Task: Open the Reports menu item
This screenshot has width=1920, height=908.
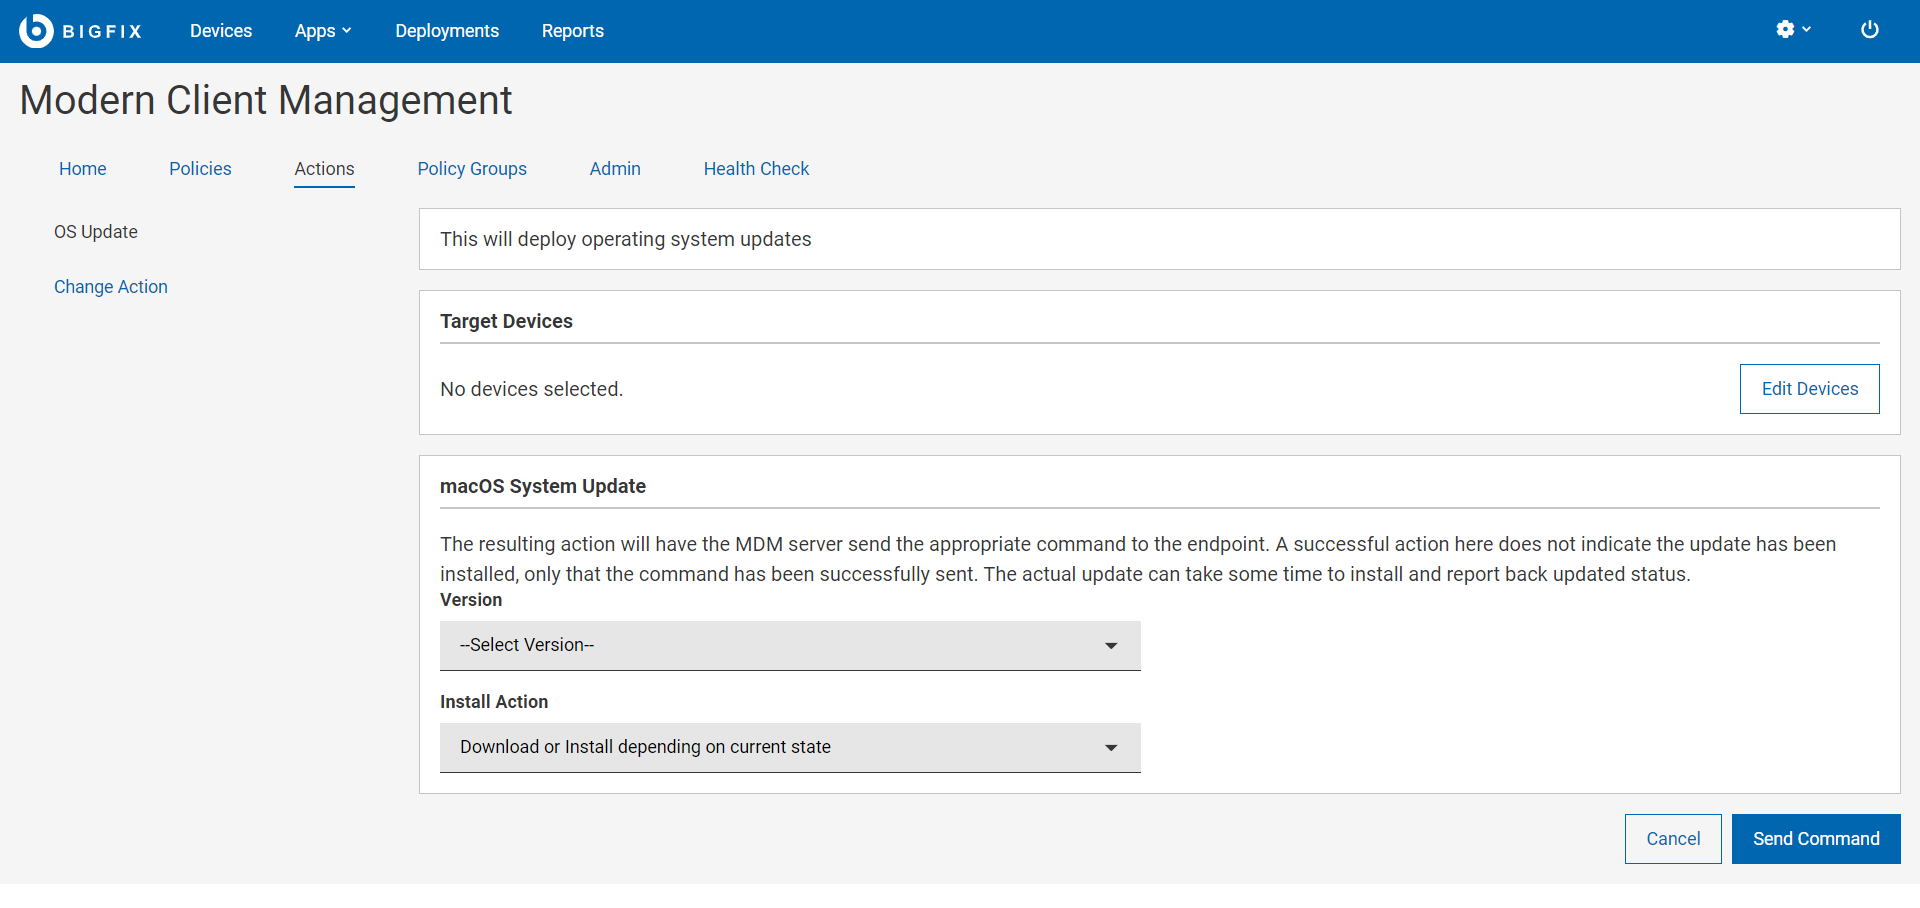Action: 572,31
